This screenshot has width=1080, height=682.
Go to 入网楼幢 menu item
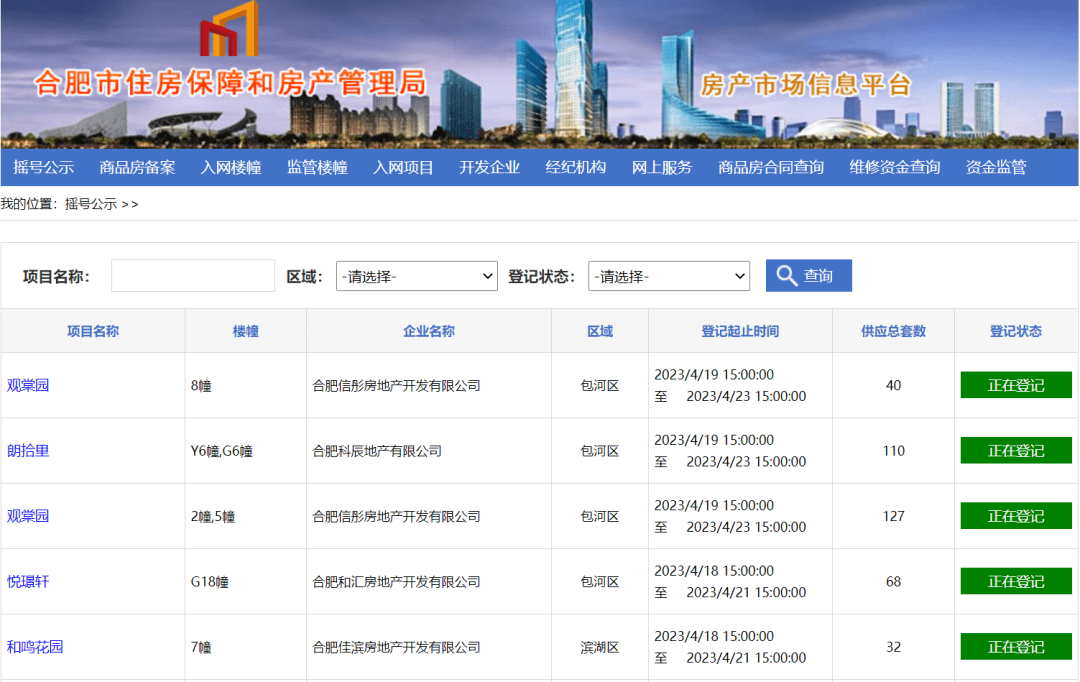point(231,167)
